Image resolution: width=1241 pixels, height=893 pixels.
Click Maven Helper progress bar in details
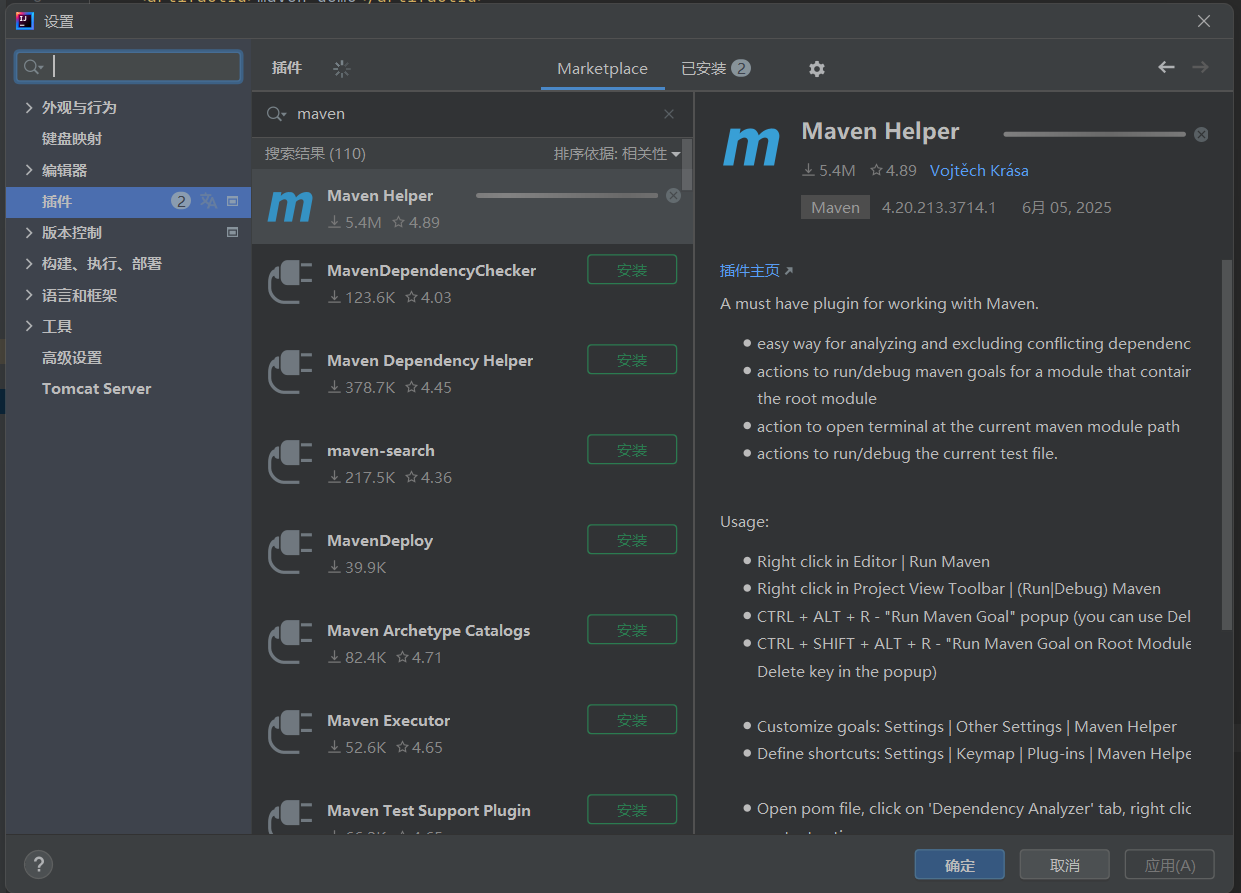coord(1094,134)
